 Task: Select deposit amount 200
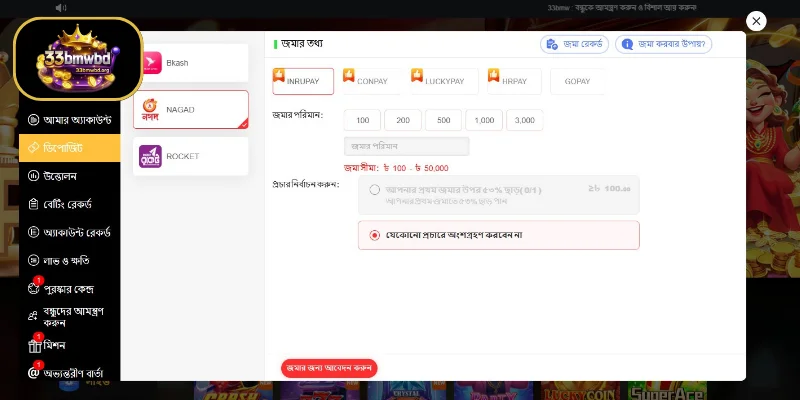tap(403, 120)
